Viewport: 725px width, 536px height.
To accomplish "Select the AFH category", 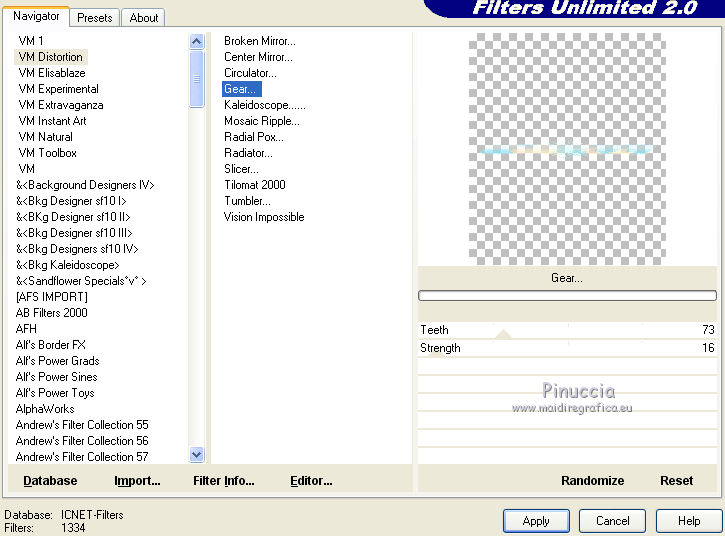I will point(26,329).
